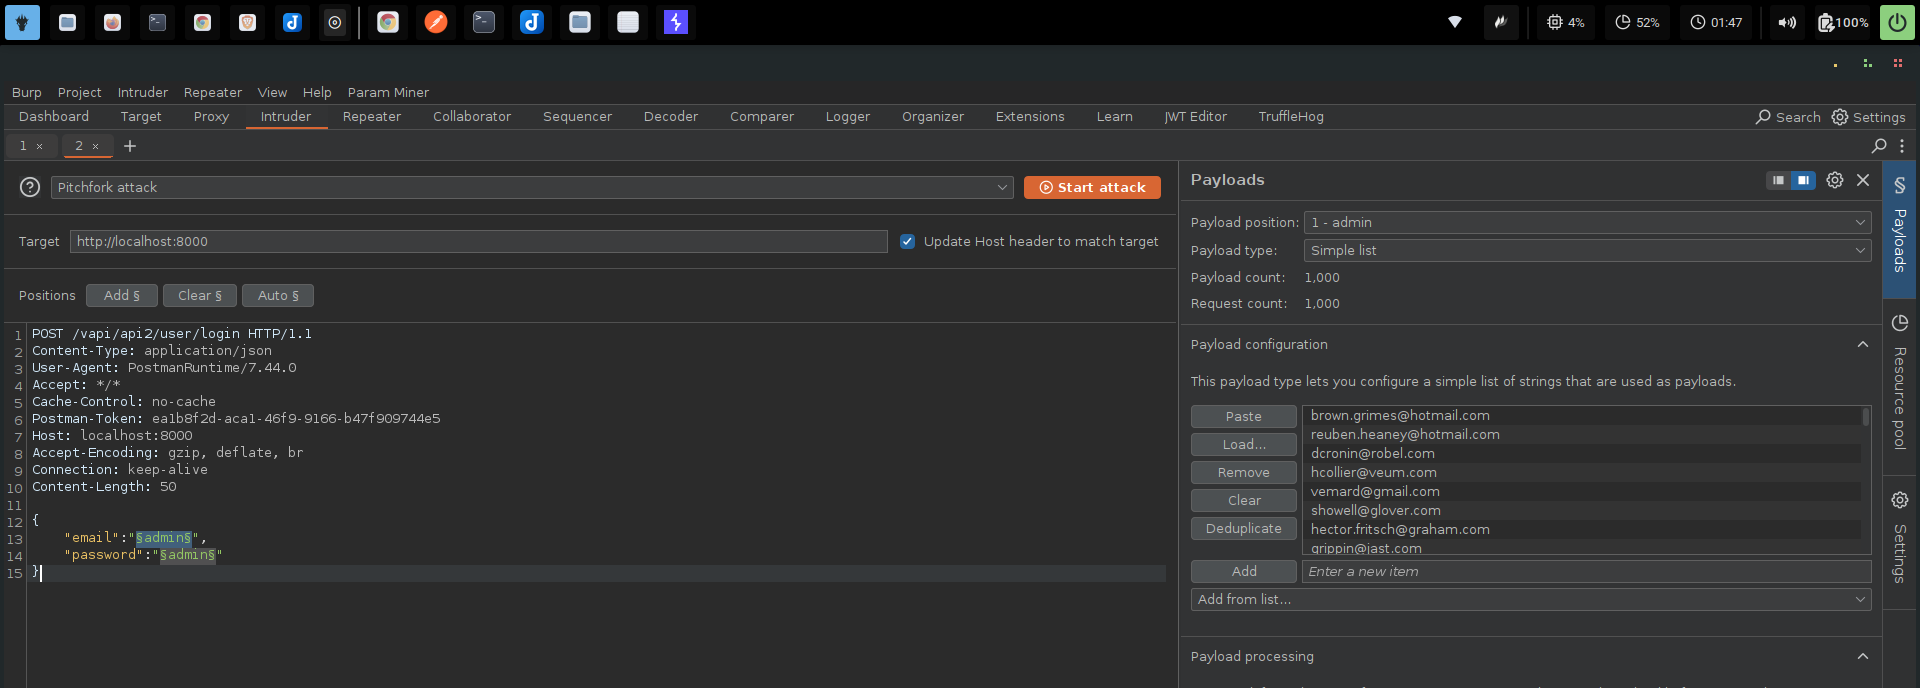Viewport: 1920px width, 688px height.
Task: Open Payloads panel settings gear
Action: (1834, 180)
